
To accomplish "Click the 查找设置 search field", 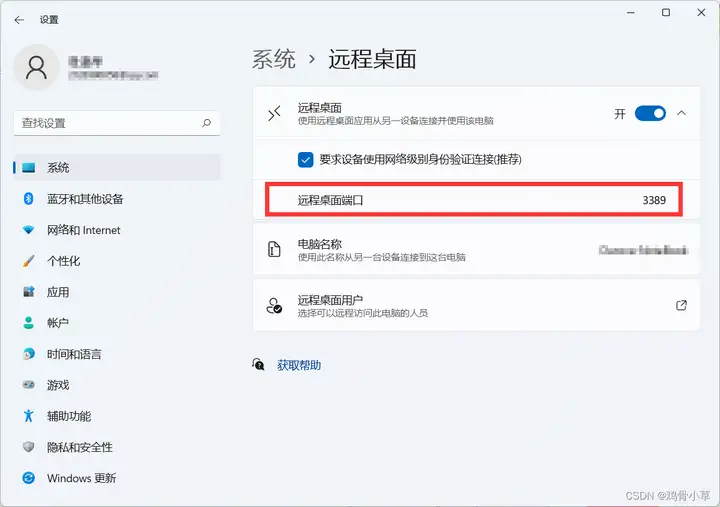I will pyautogui.click(x=117, y=123).
